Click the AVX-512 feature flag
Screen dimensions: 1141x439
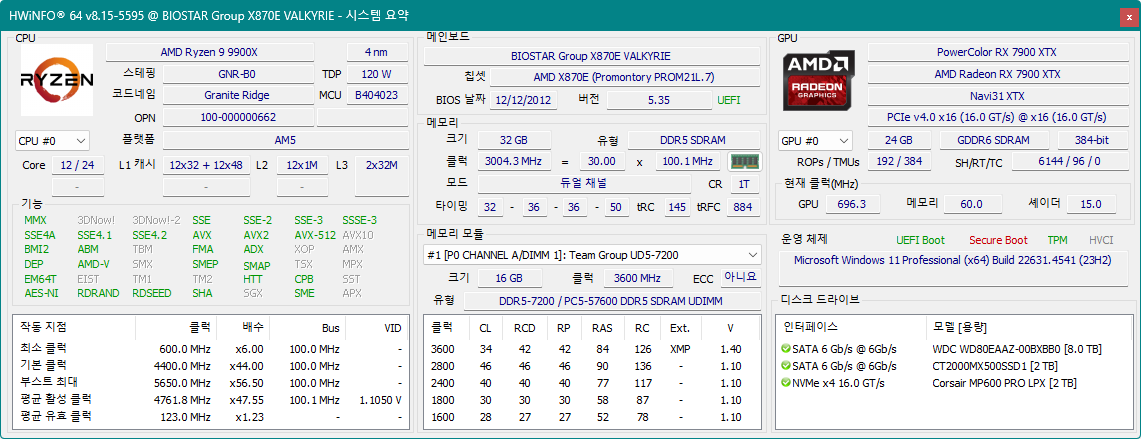pos(315,235)
